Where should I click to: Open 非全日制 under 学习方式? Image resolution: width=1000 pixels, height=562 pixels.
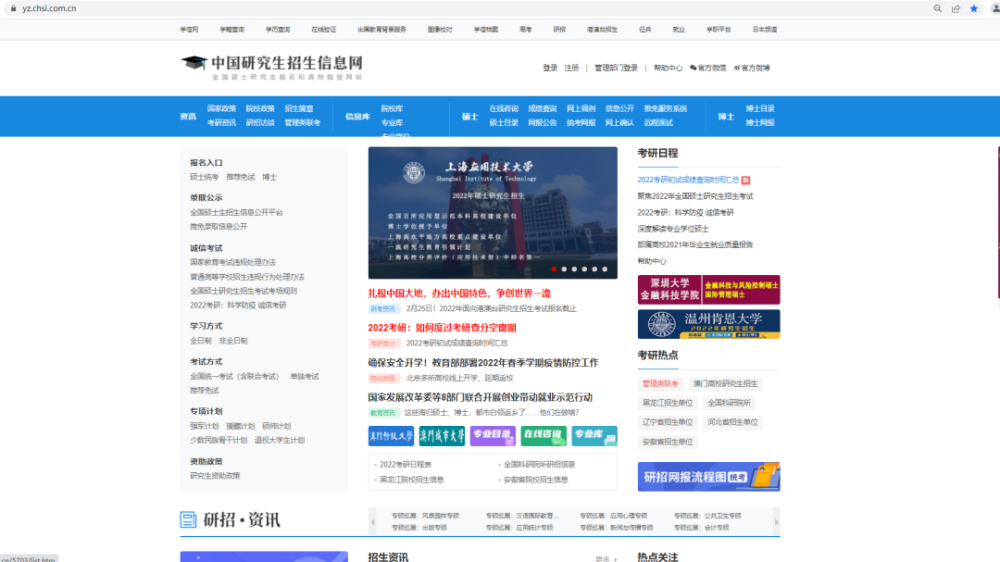point(233,341)
